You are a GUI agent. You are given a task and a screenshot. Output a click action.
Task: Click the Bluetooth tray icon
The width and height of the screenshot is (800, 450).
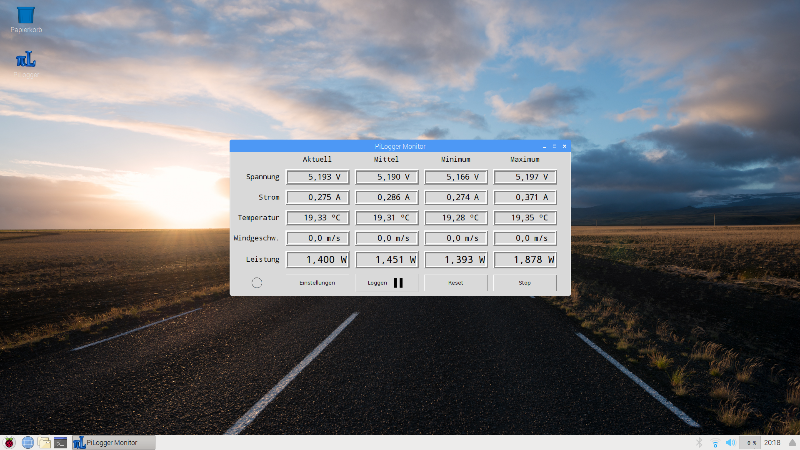coord(698,442)
